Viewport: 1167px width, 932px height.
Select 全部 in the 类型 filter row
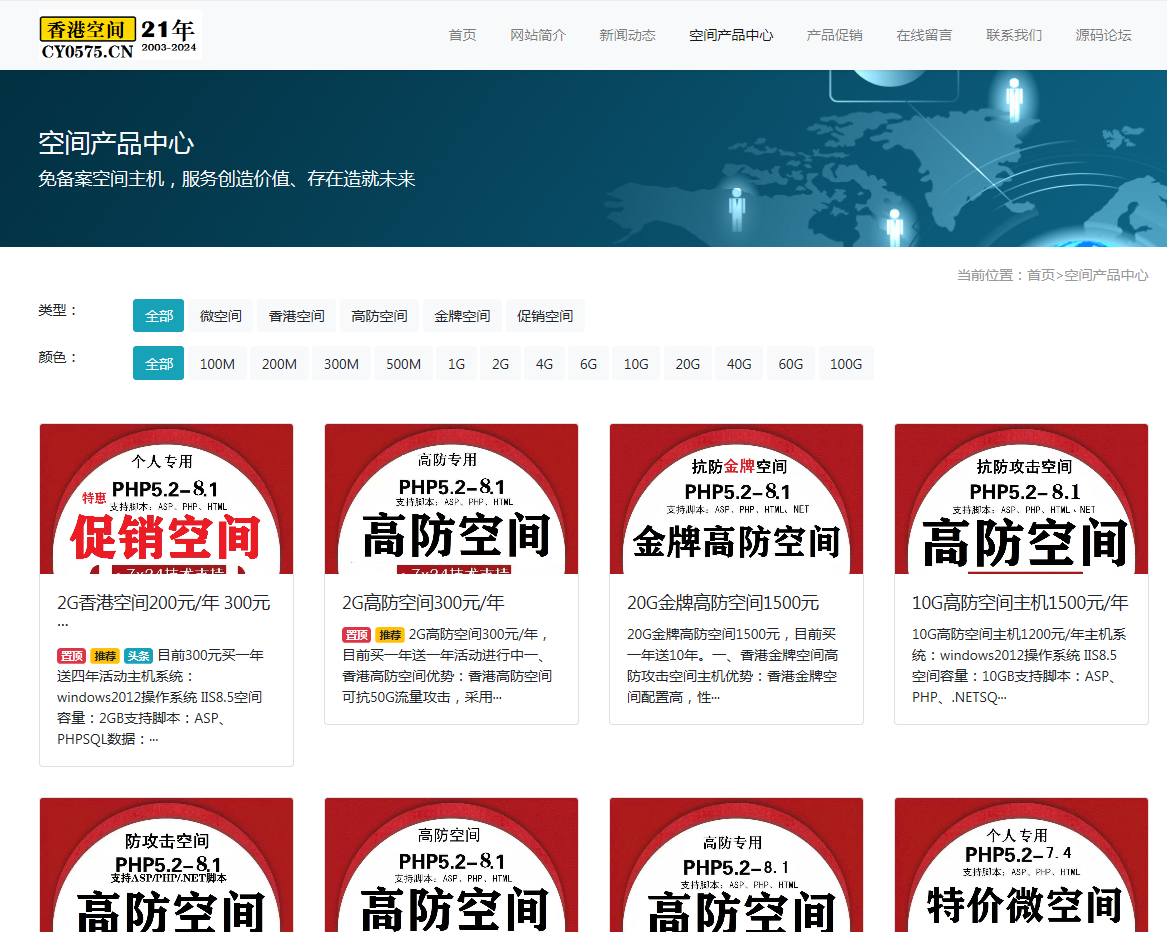point(159,316)
